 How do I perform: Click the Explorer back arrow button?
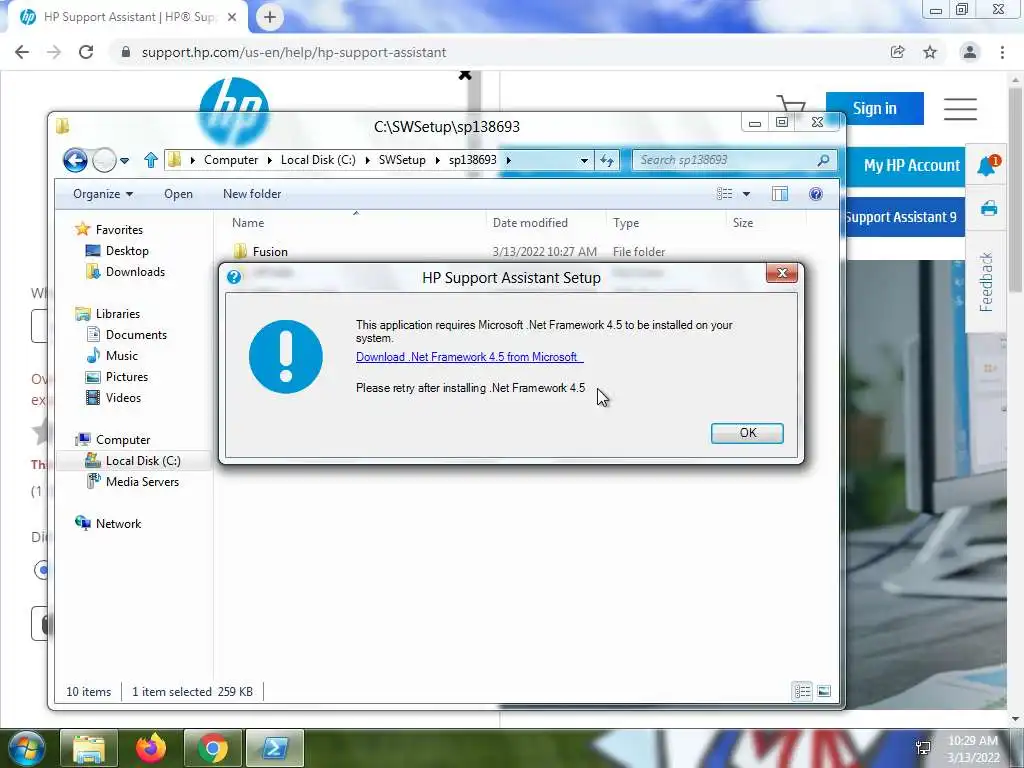[x=75, y=160]
